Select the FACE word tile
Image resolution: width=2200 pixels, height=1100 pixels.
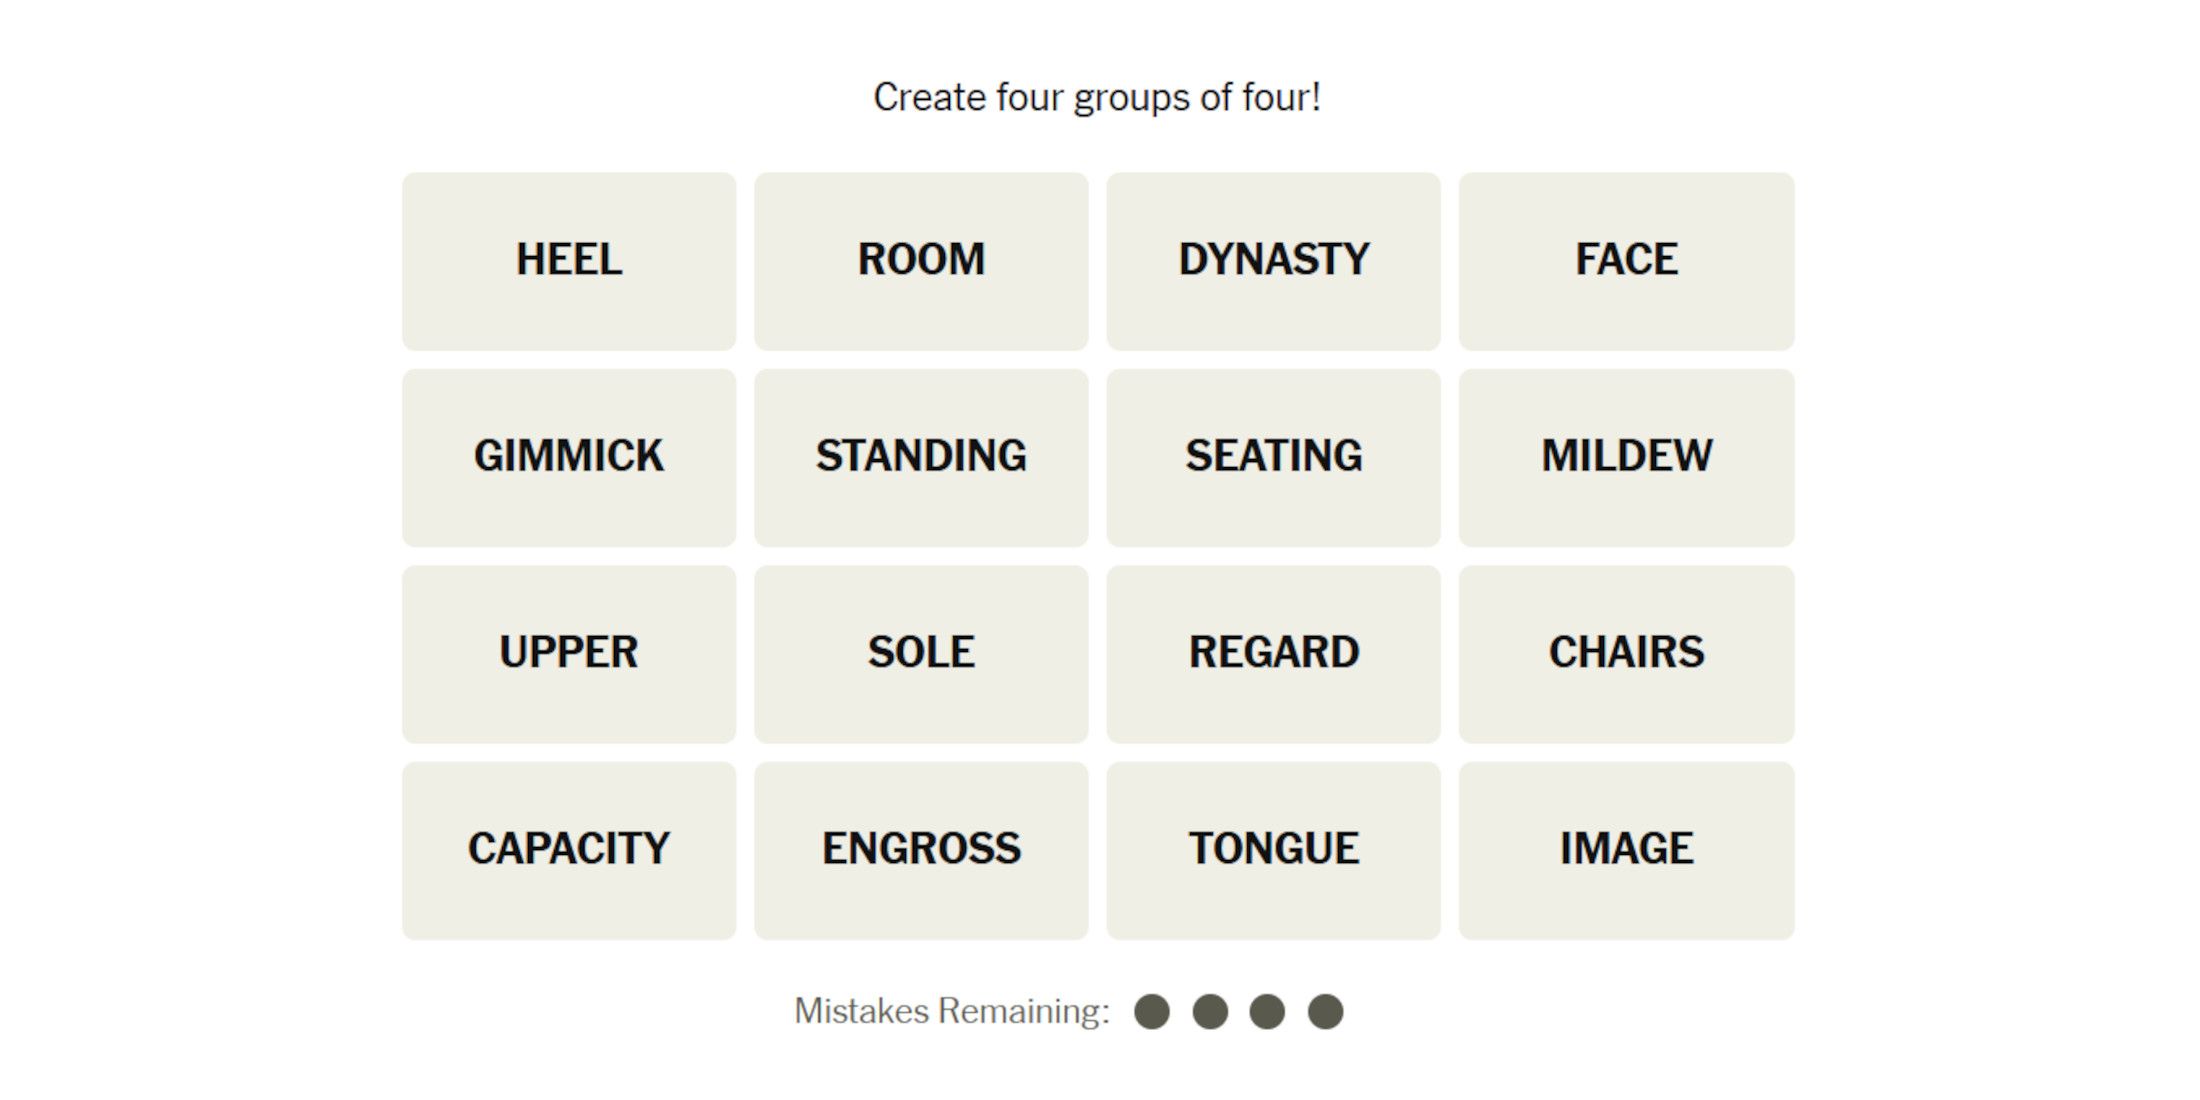[1626, 260]
